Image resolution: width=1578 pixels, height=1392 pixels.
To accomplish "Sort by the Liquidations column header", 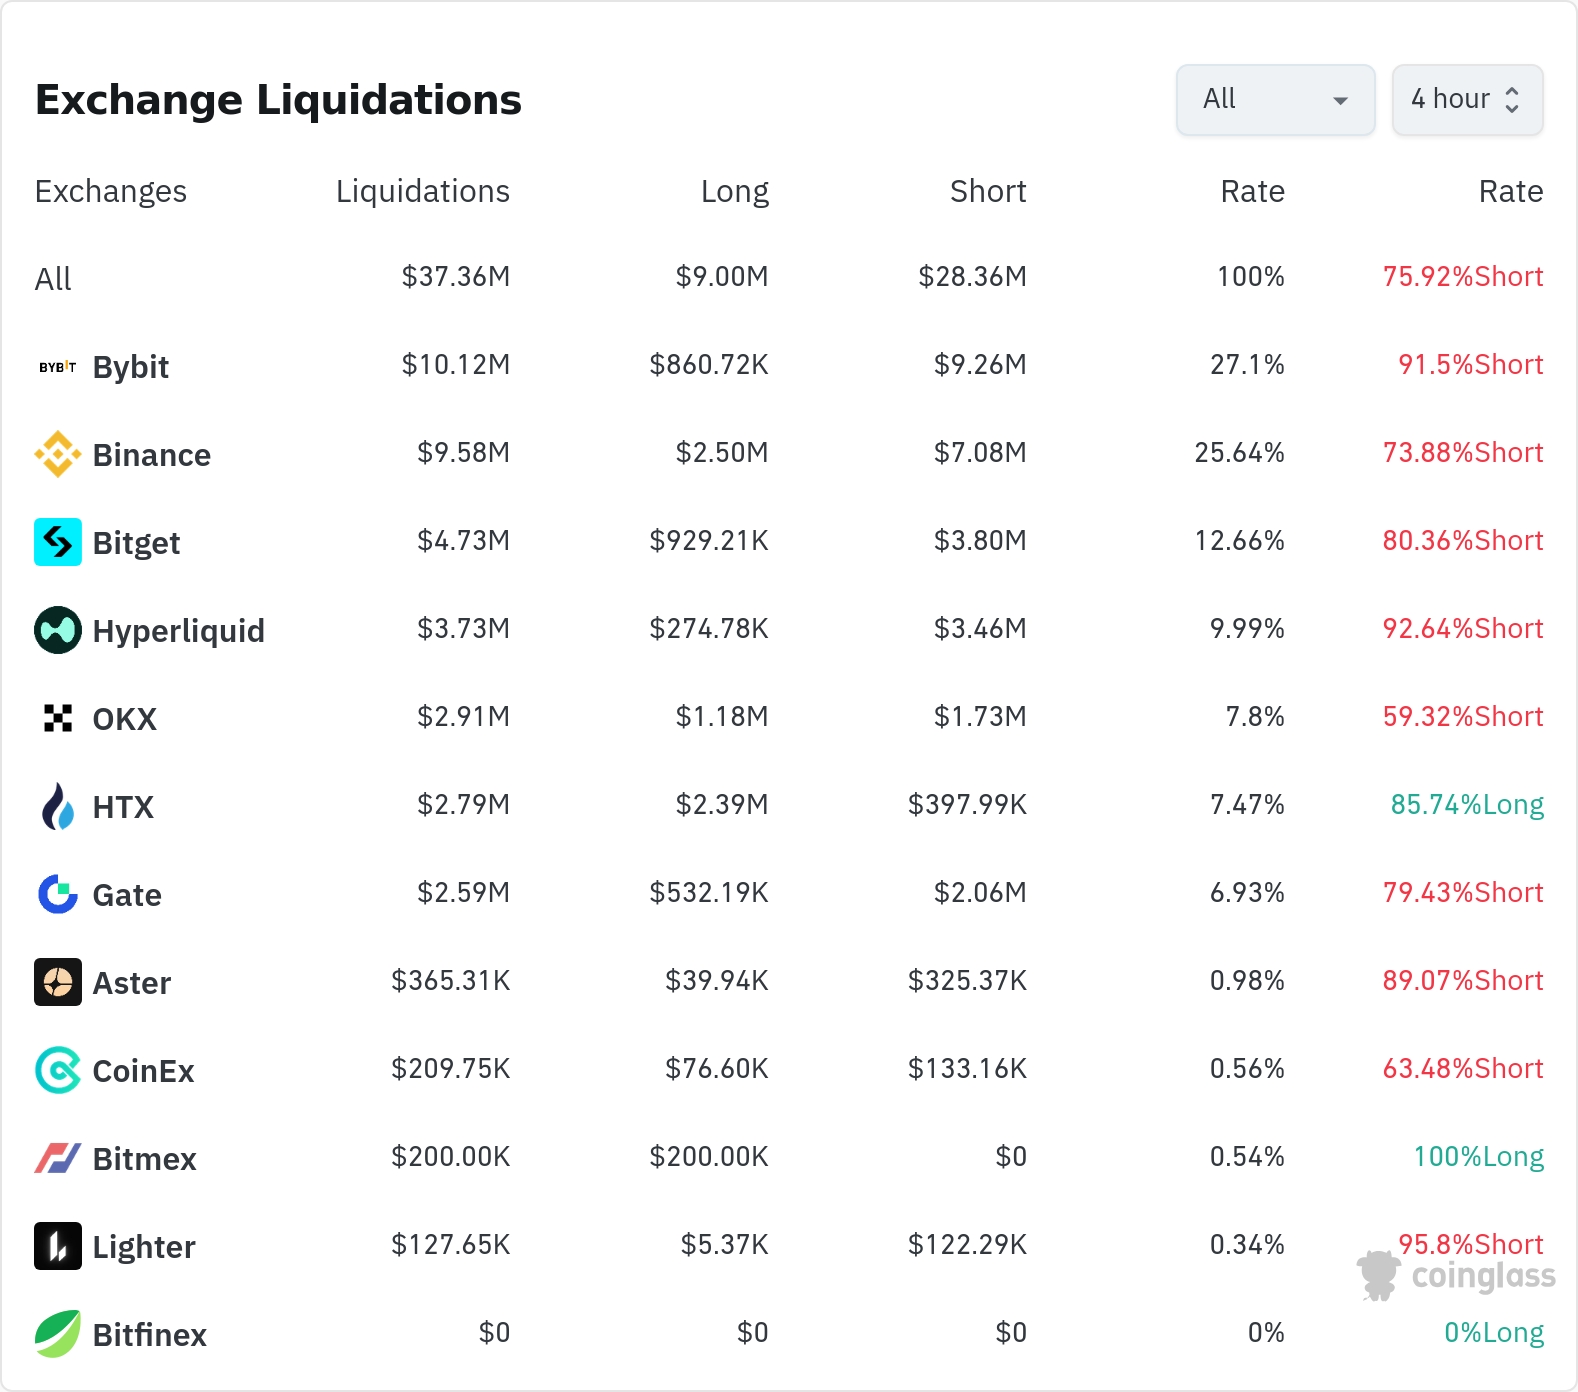I will coord(422,191).
